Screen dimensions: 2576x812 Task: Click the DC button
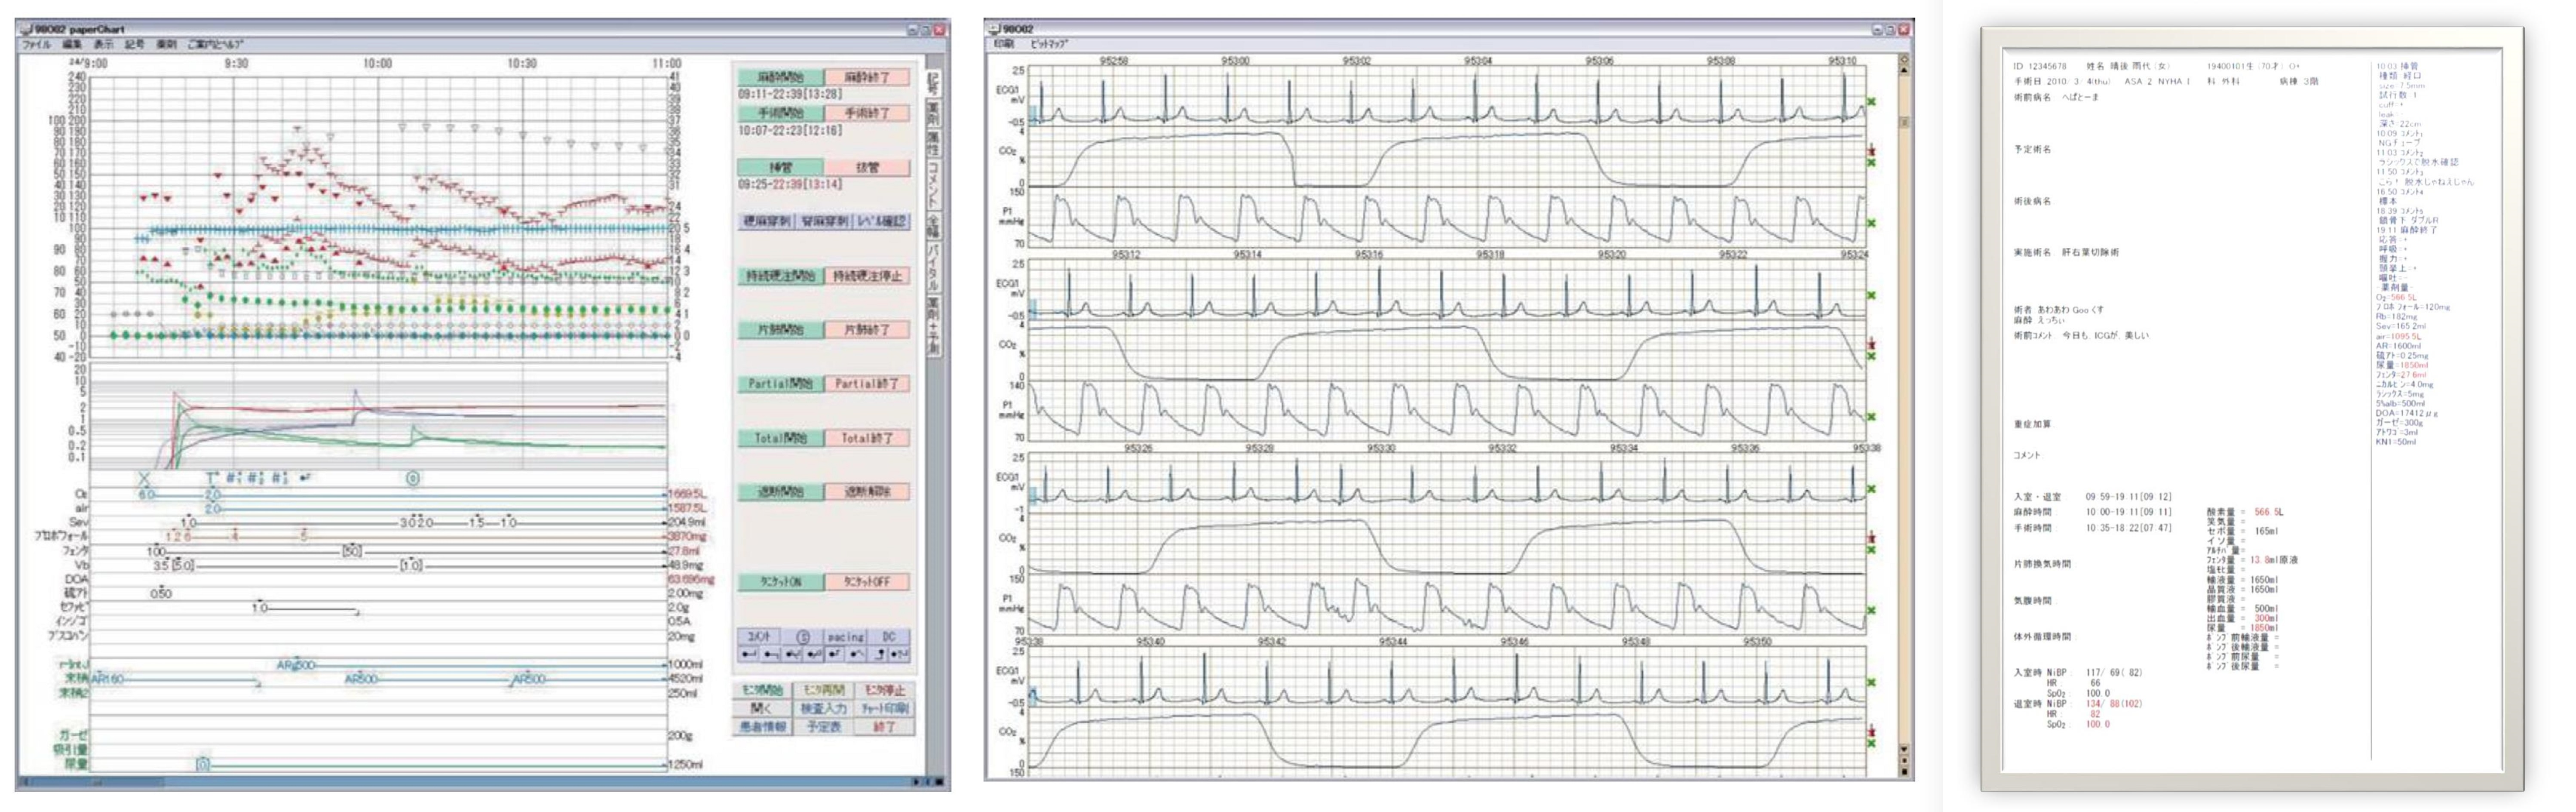[888, 636]
